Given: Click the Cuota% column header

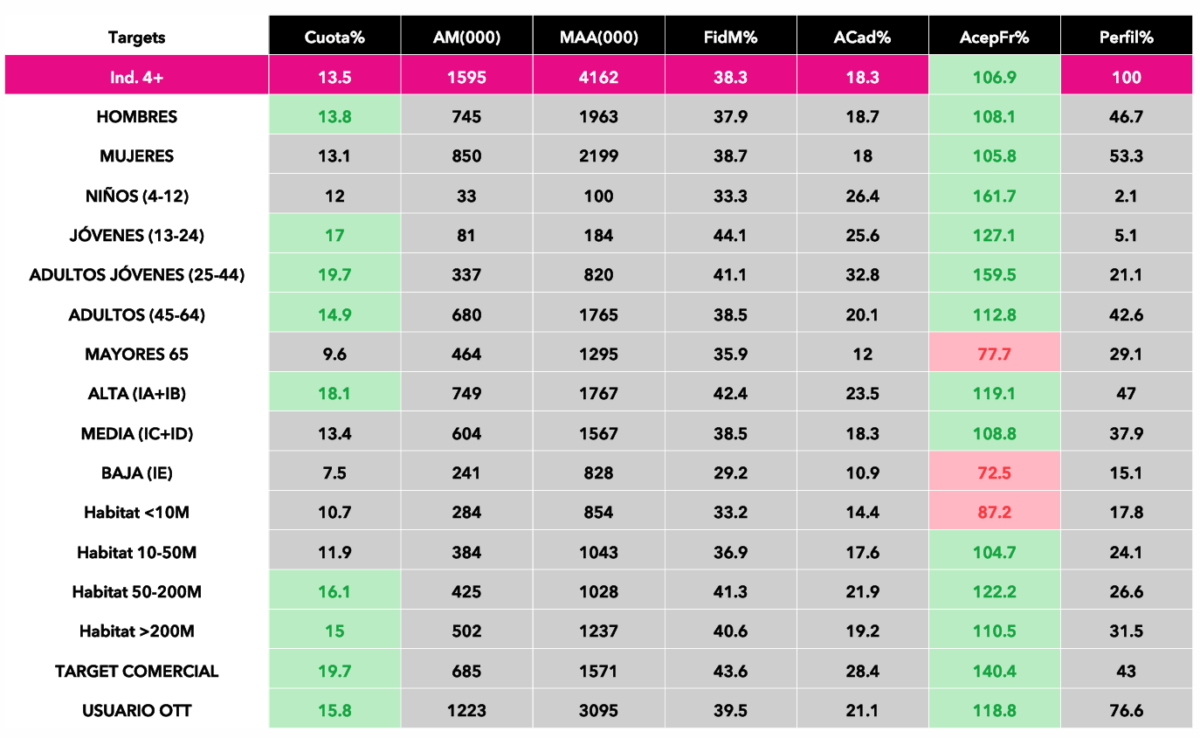Looking at the screenshot, I should pyautogui.click(x=334, y=38).
